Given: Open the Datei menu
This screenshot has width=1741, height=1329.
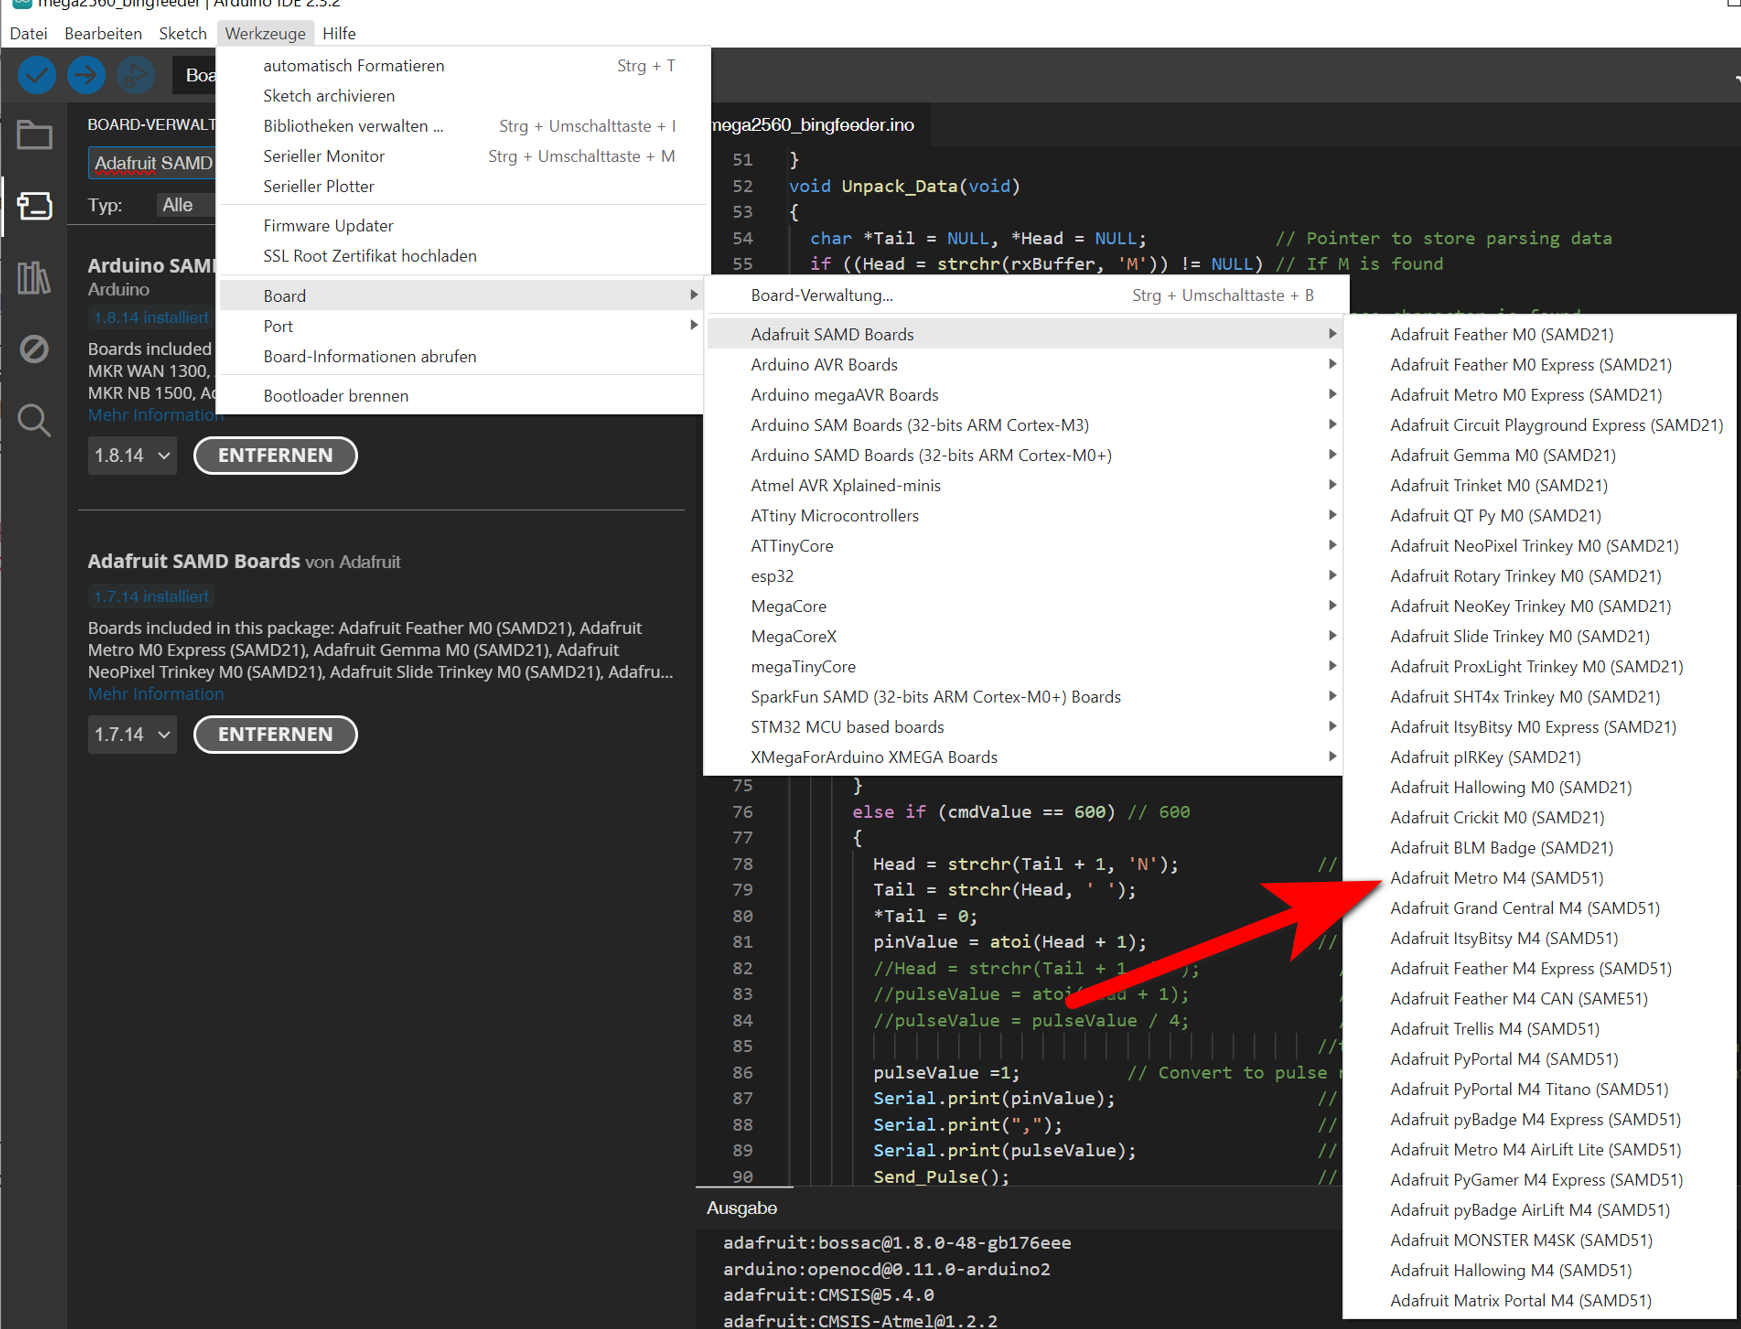Looking at the screenshot, I should coord(28,33).
